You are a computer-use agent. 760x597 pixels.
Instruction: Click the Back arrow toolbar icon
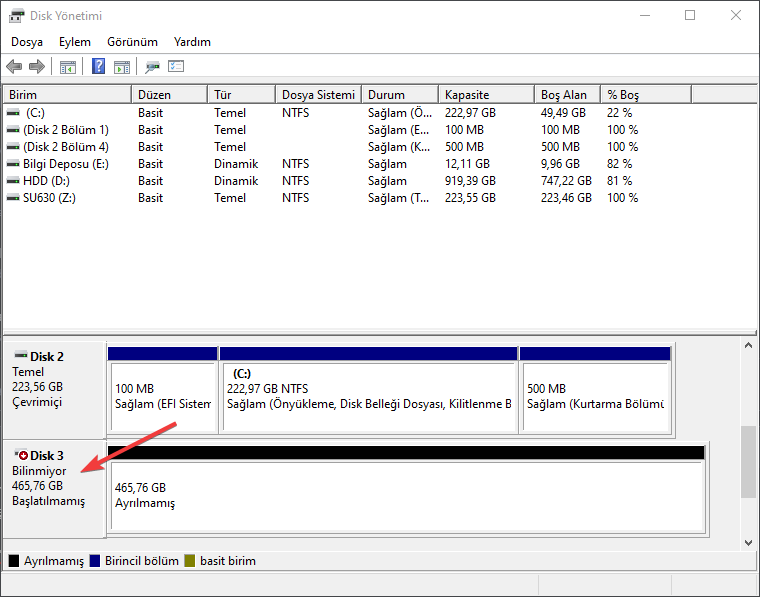[14, 66]
